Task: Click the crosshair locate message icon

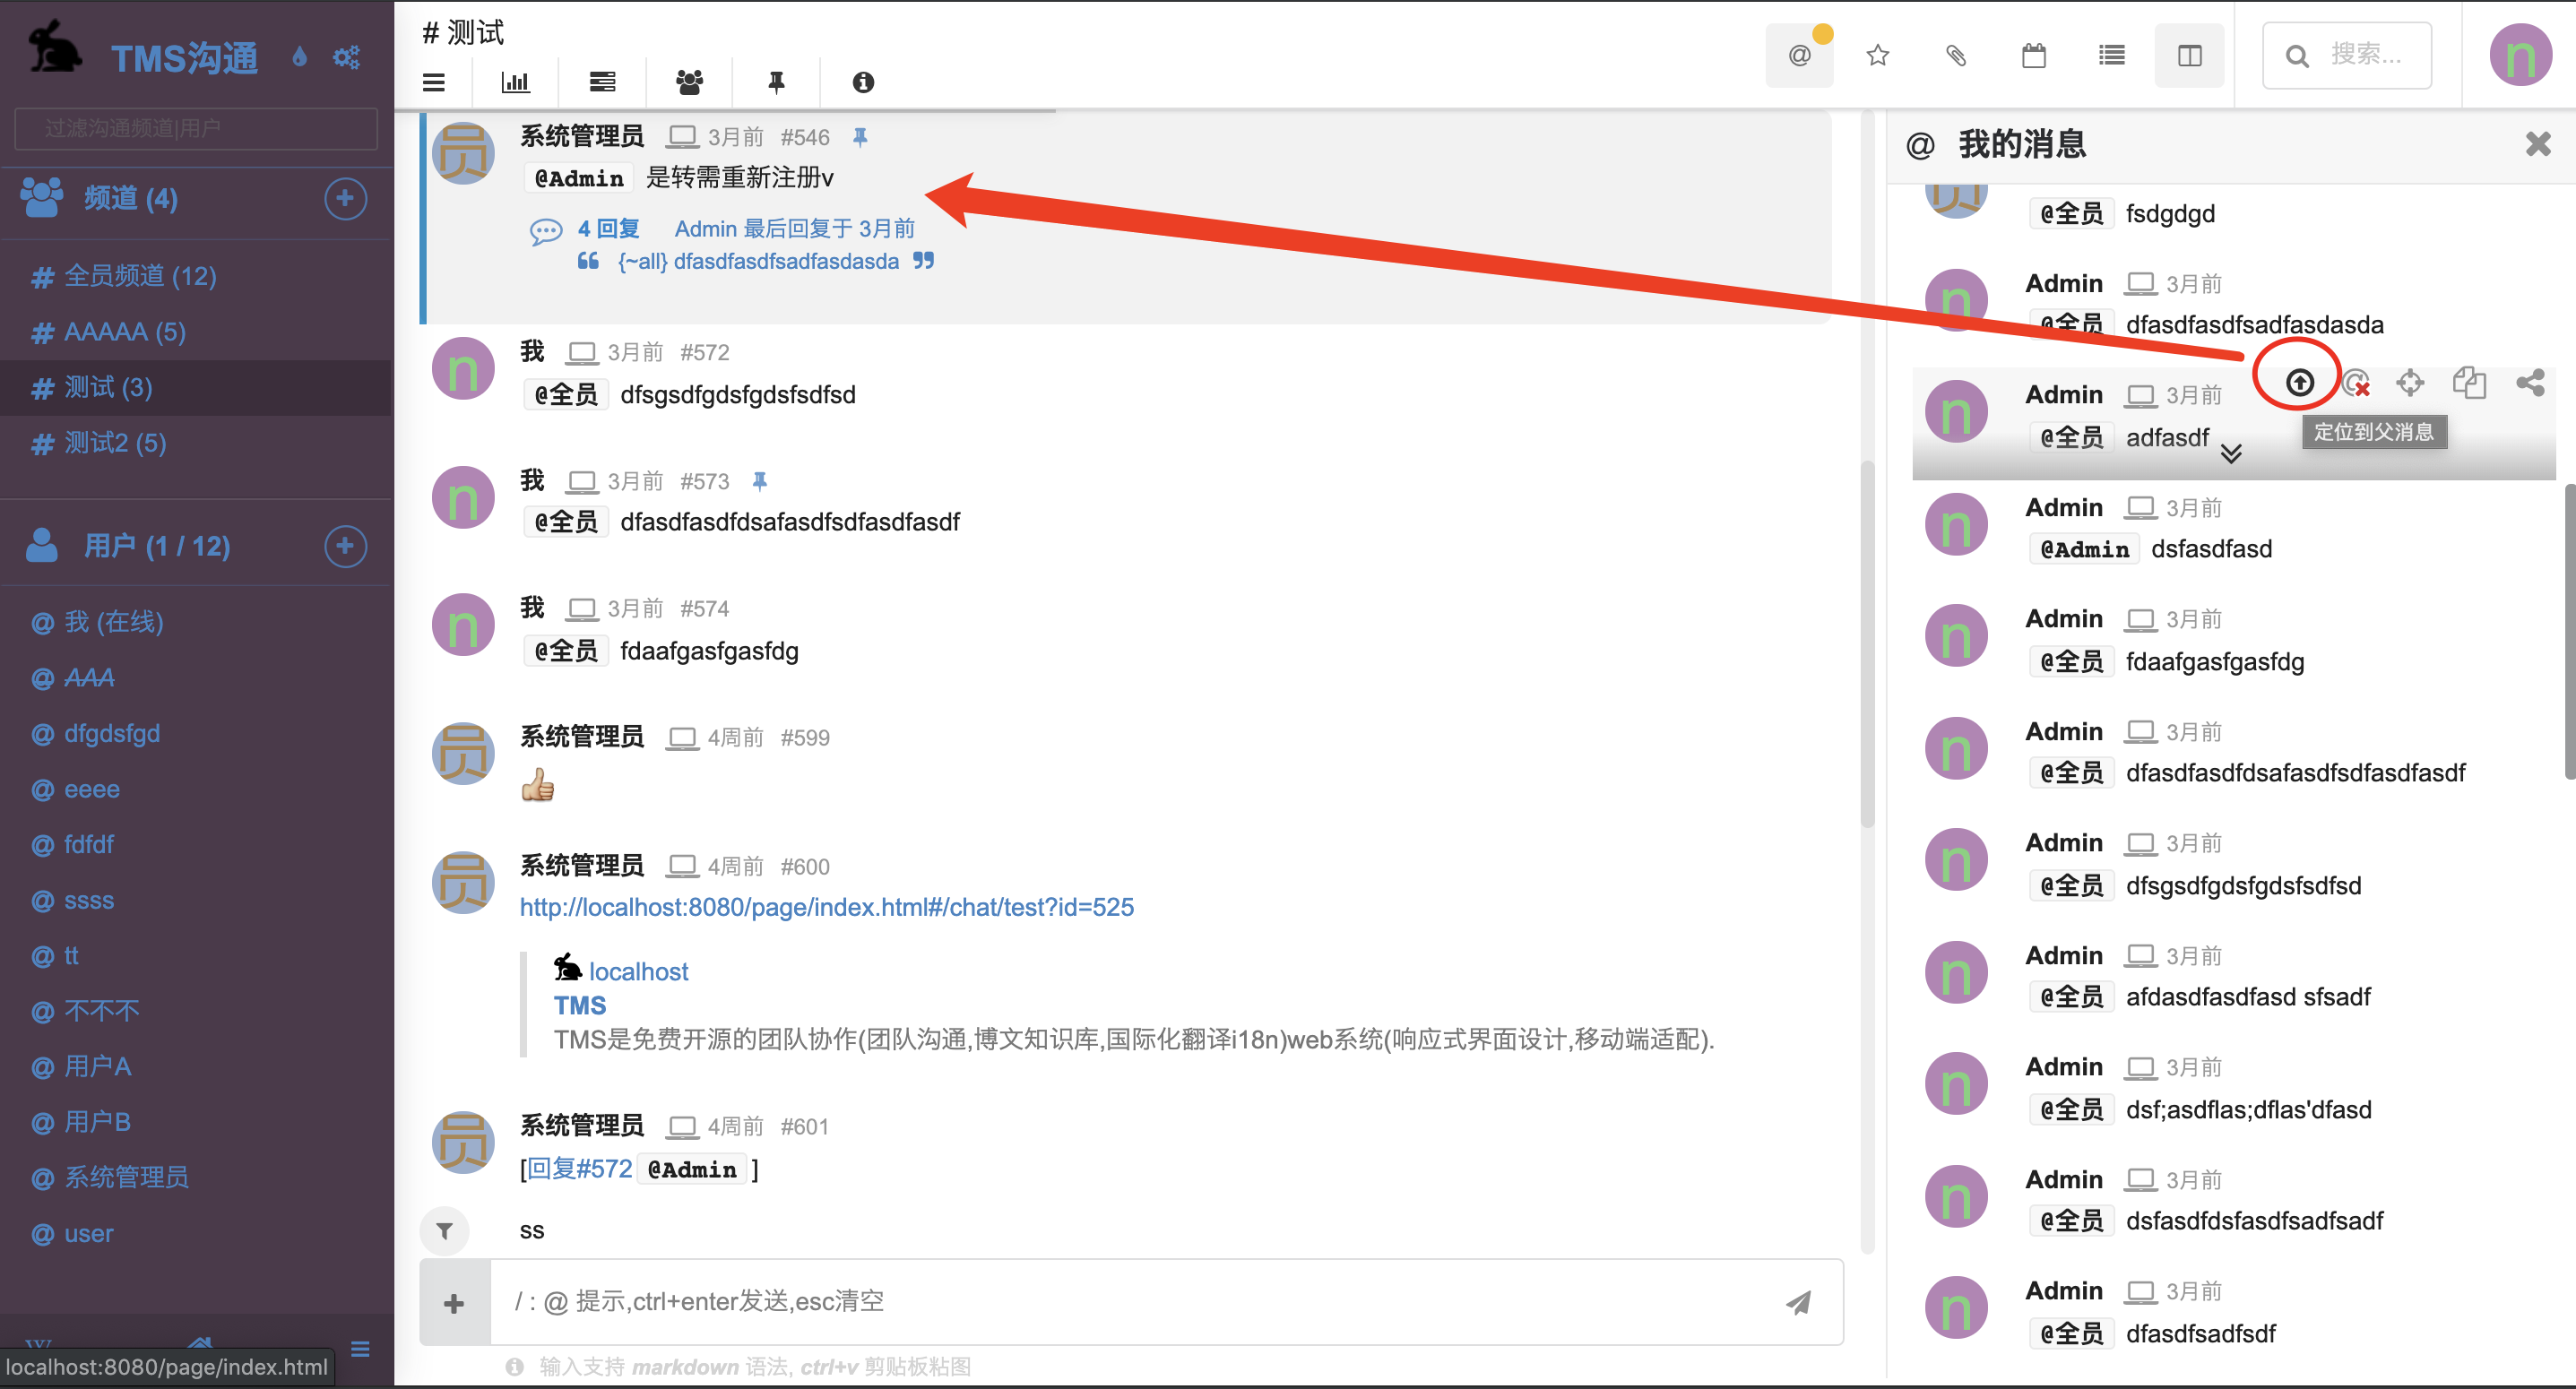Action: click(2410, 382)
